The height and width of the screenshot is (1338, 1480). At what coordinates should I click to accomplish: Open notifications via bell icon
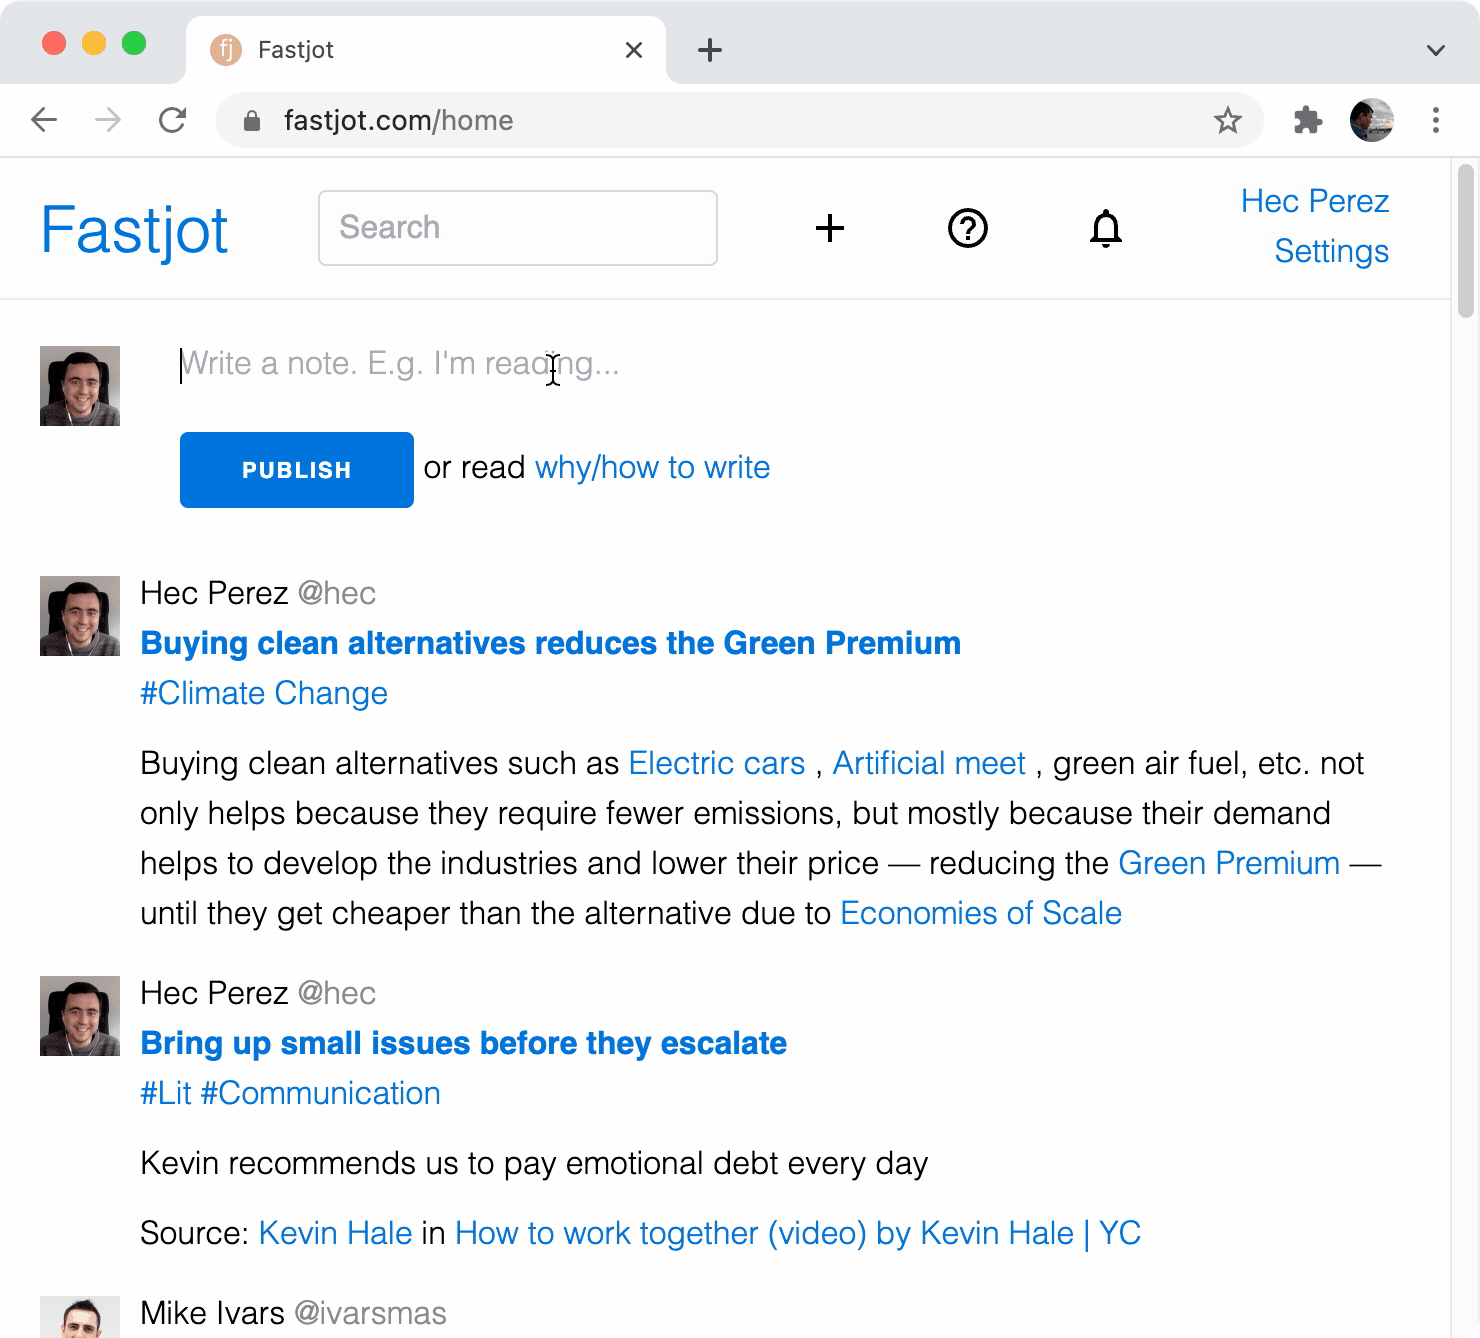coord(1106,228)
